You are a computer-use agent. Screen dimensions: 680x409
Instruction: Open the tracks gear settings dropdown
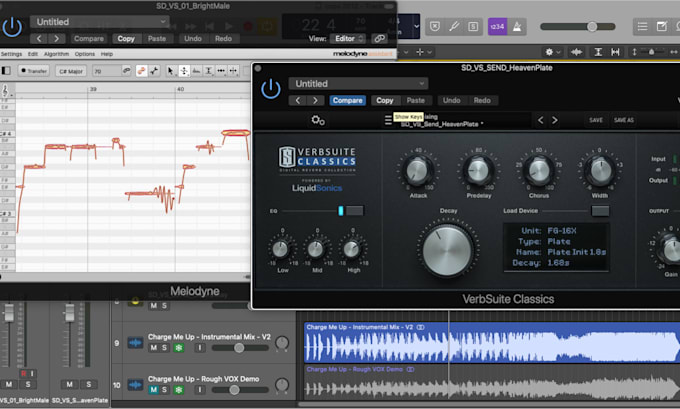click(552, 52)
